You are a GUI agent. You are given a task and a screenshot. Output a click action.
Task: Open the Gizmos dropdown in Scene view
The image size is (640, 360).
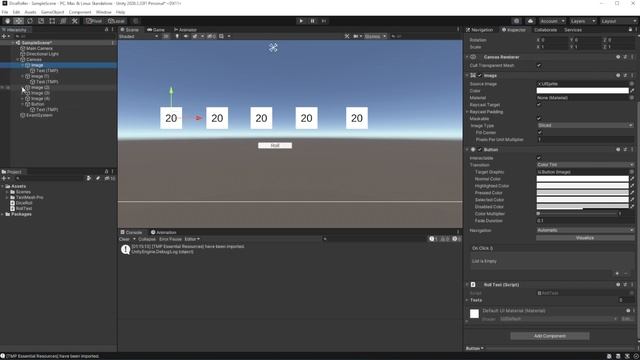pos(375,36)
